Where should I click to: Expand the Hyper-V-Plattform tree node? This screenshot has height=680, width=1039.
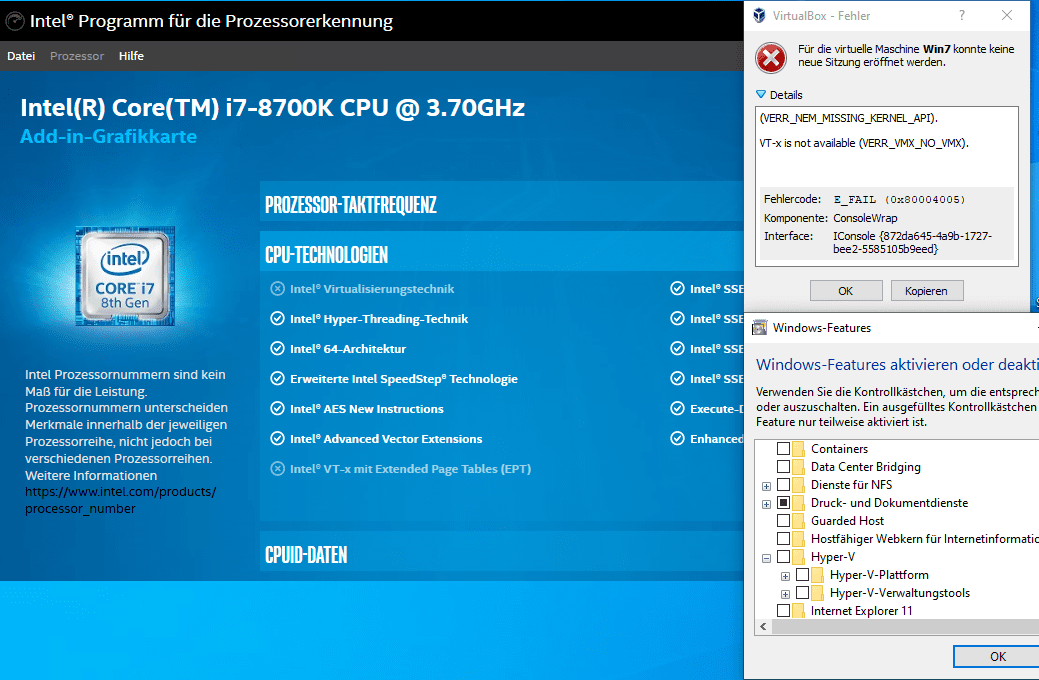(x=785, y=576)
